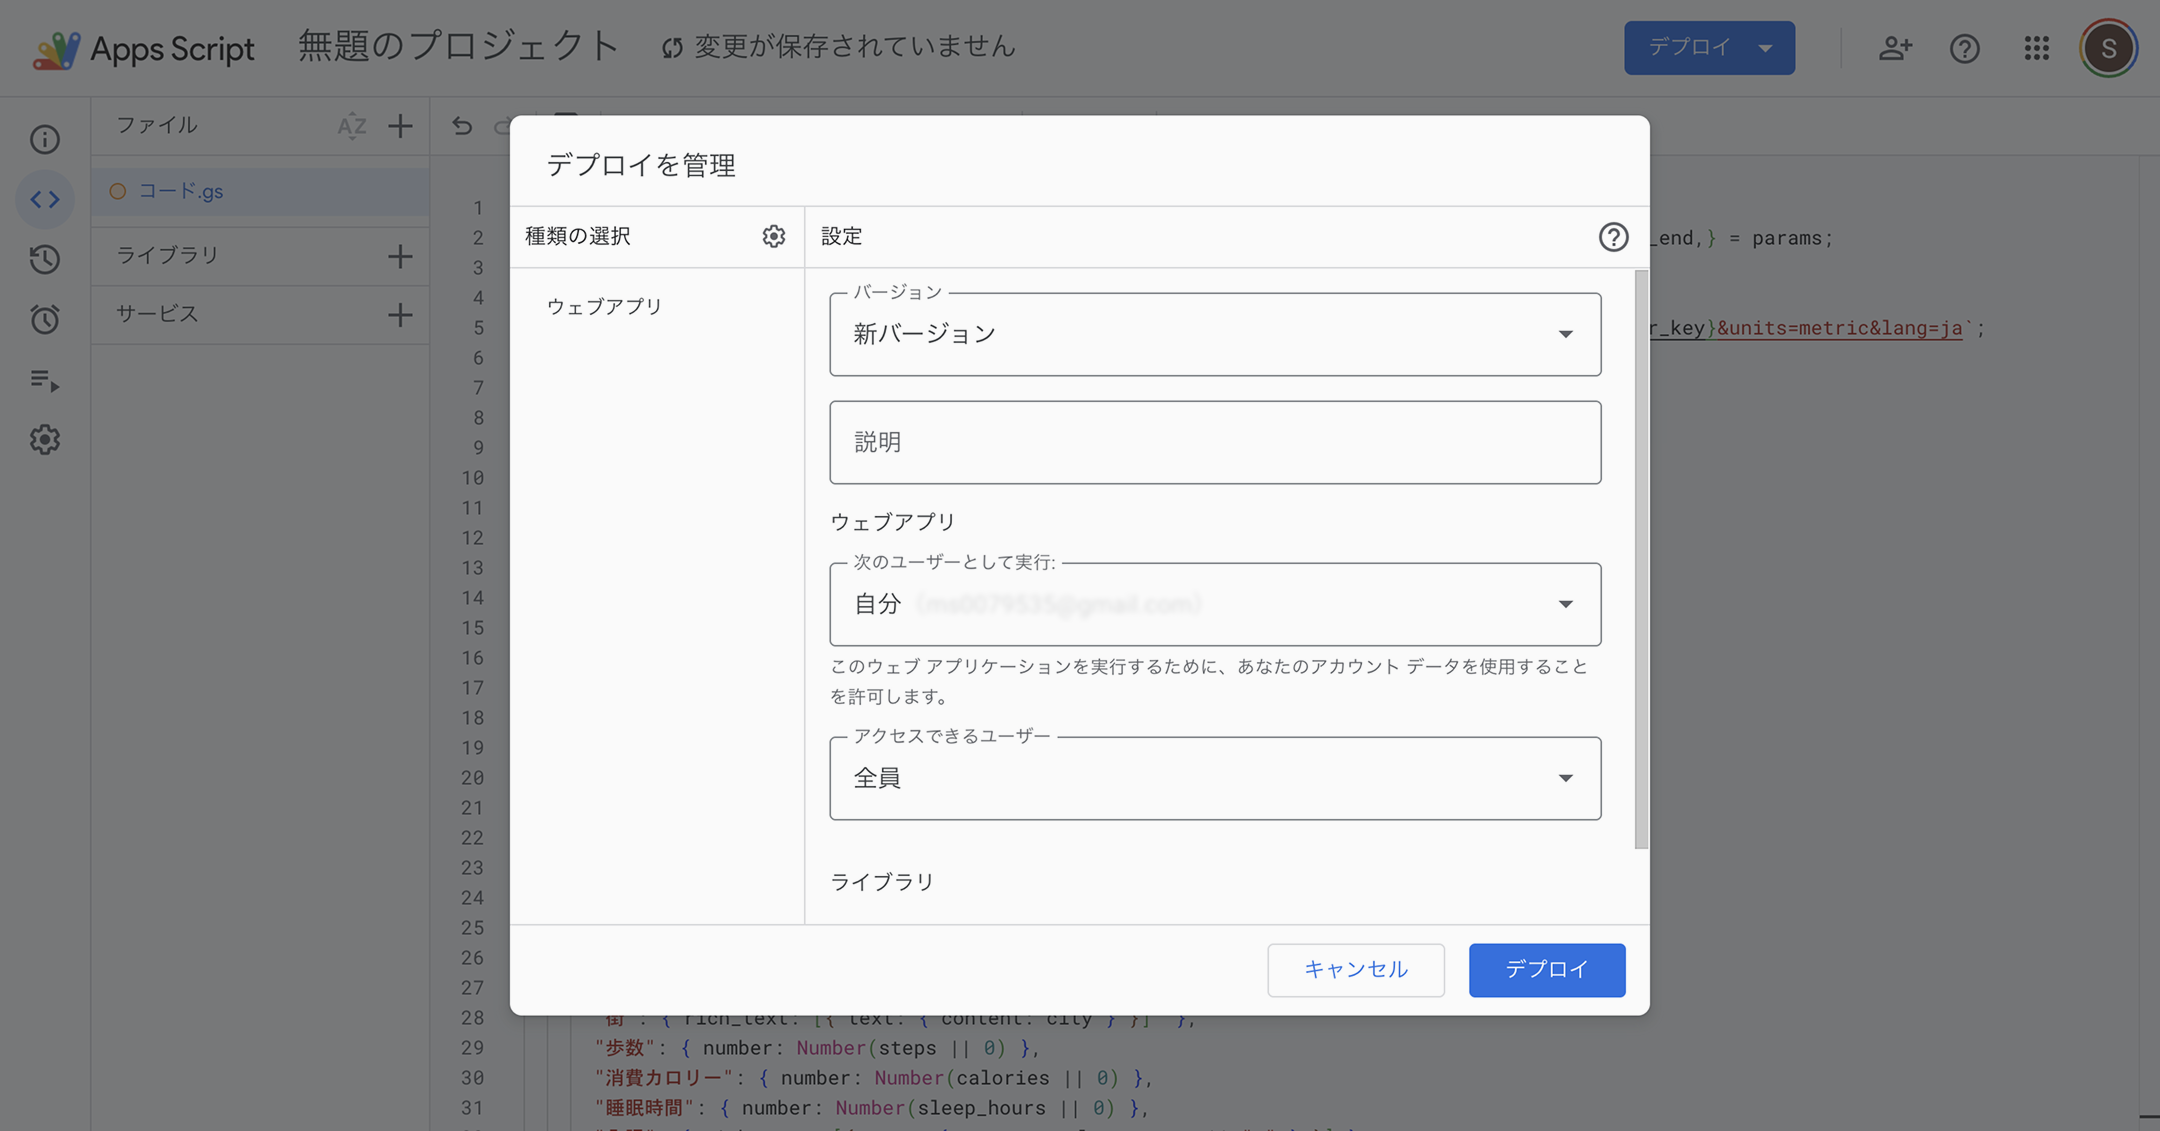This screenshot has width=2160, height=1131.
Task: Click the キャンセル button
Action: coord(1355,969)
